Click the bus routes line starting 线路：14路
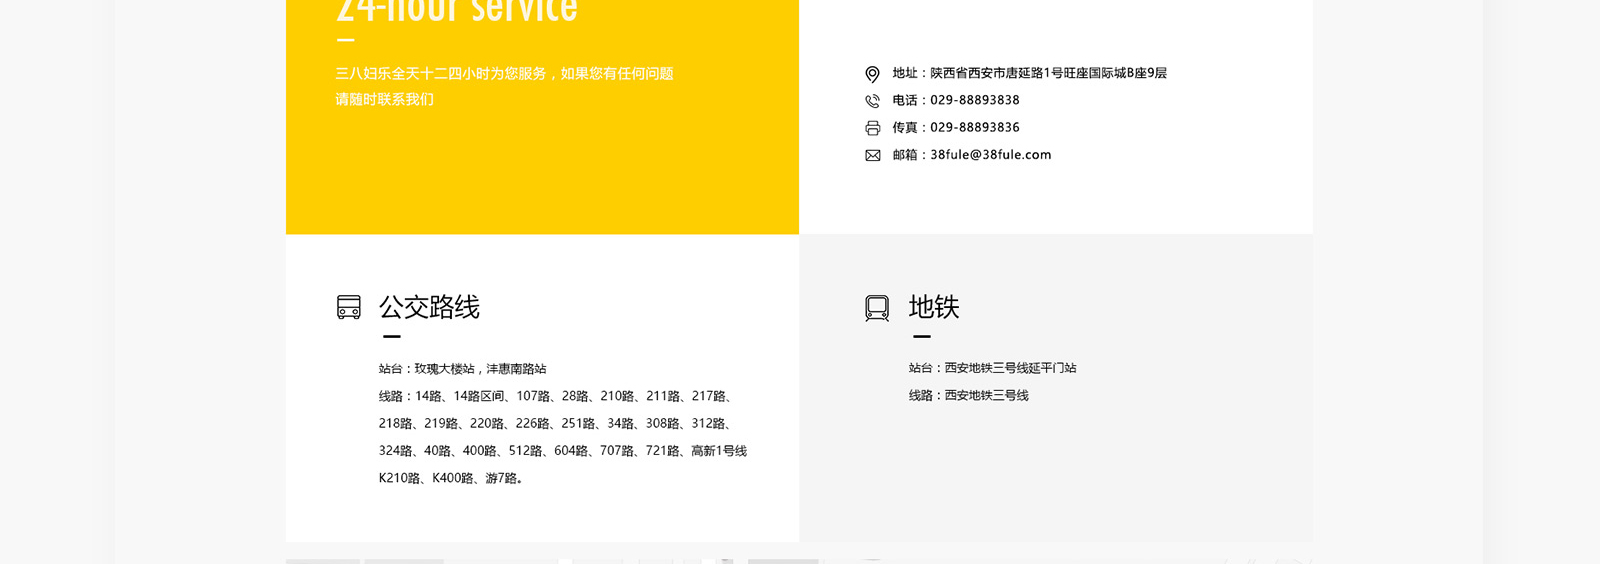Viewport: 1600px width, 564px height. [x=556, y=396]
